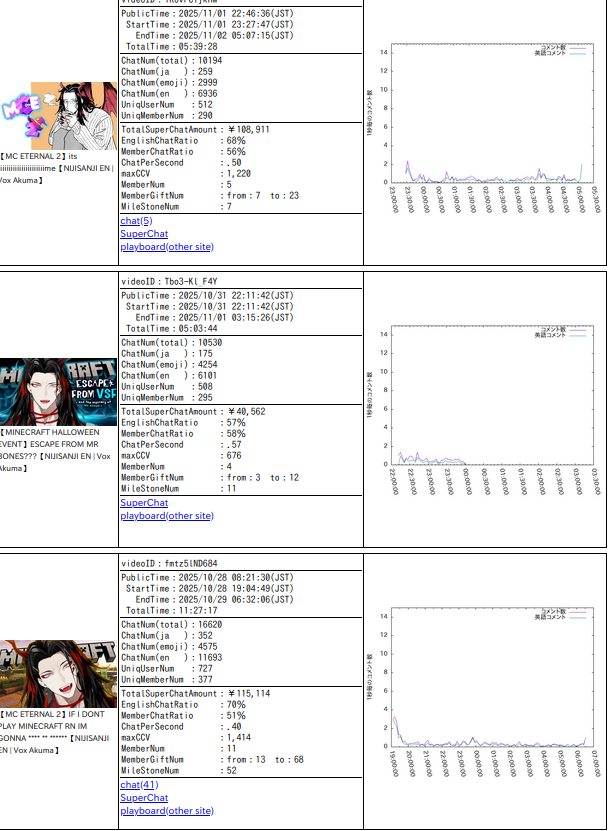This screenshot has width=608, height=831.
Task: Select the 'its iiiiiime' MC ETERNAL 2 title
Action: click(57, 169)
